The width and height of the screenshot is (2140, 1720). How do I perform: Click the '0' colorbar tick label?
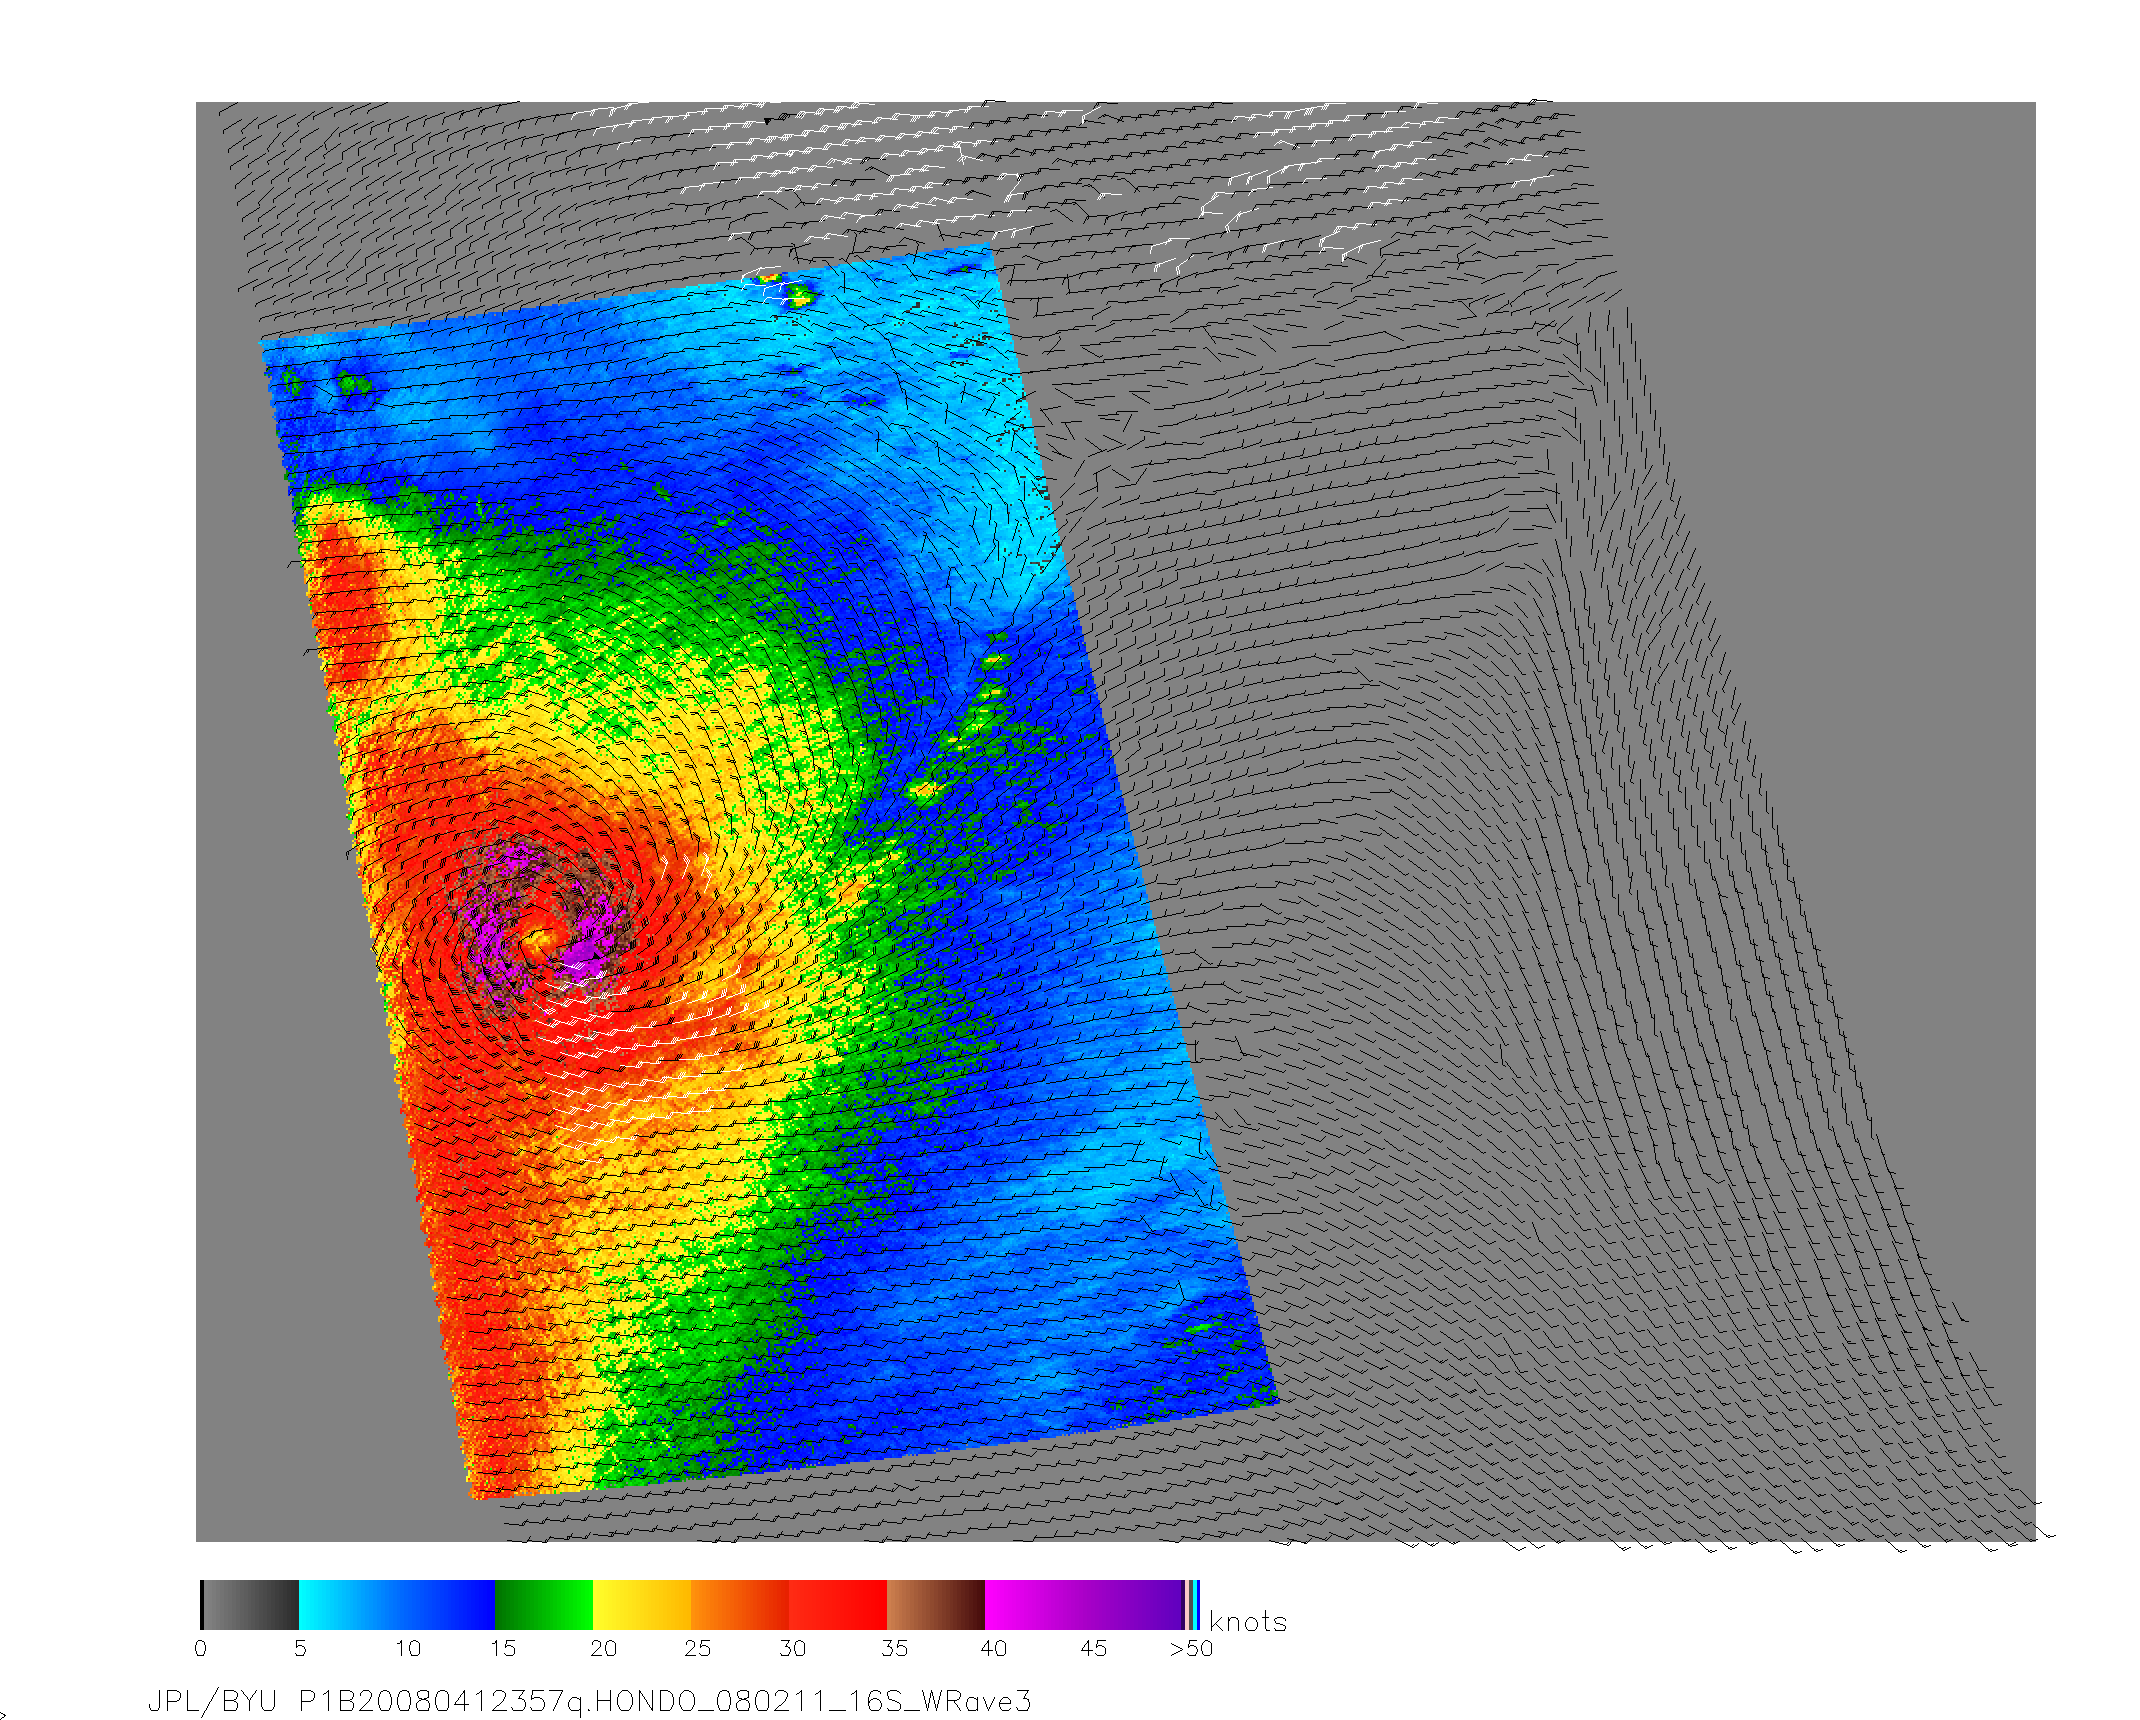[201, 1648]
